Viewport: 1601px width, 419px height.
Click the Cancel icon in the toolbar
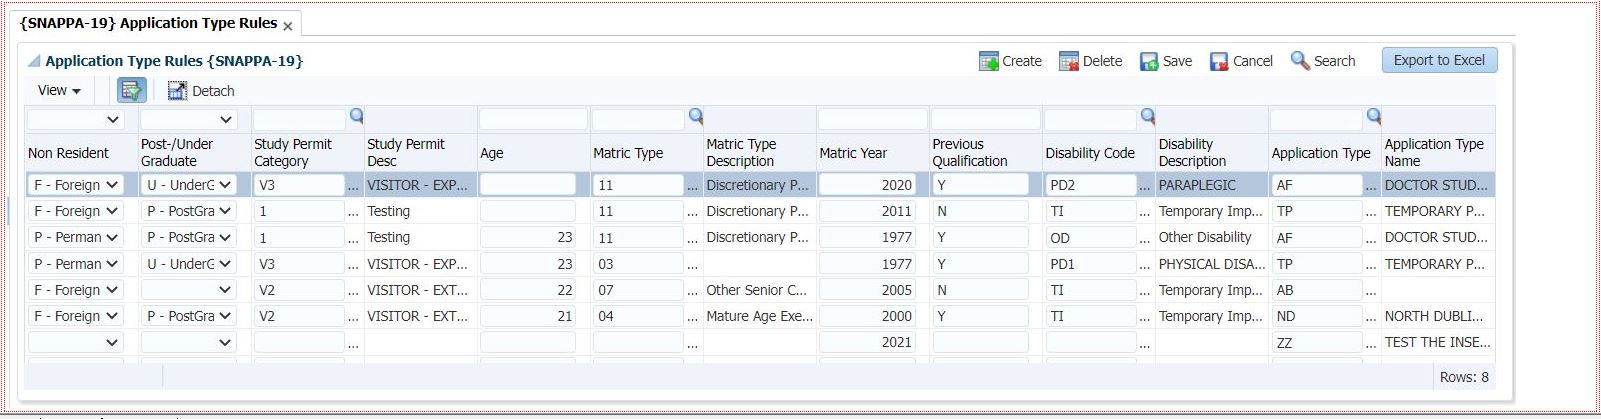click(x=1219, y=61)
